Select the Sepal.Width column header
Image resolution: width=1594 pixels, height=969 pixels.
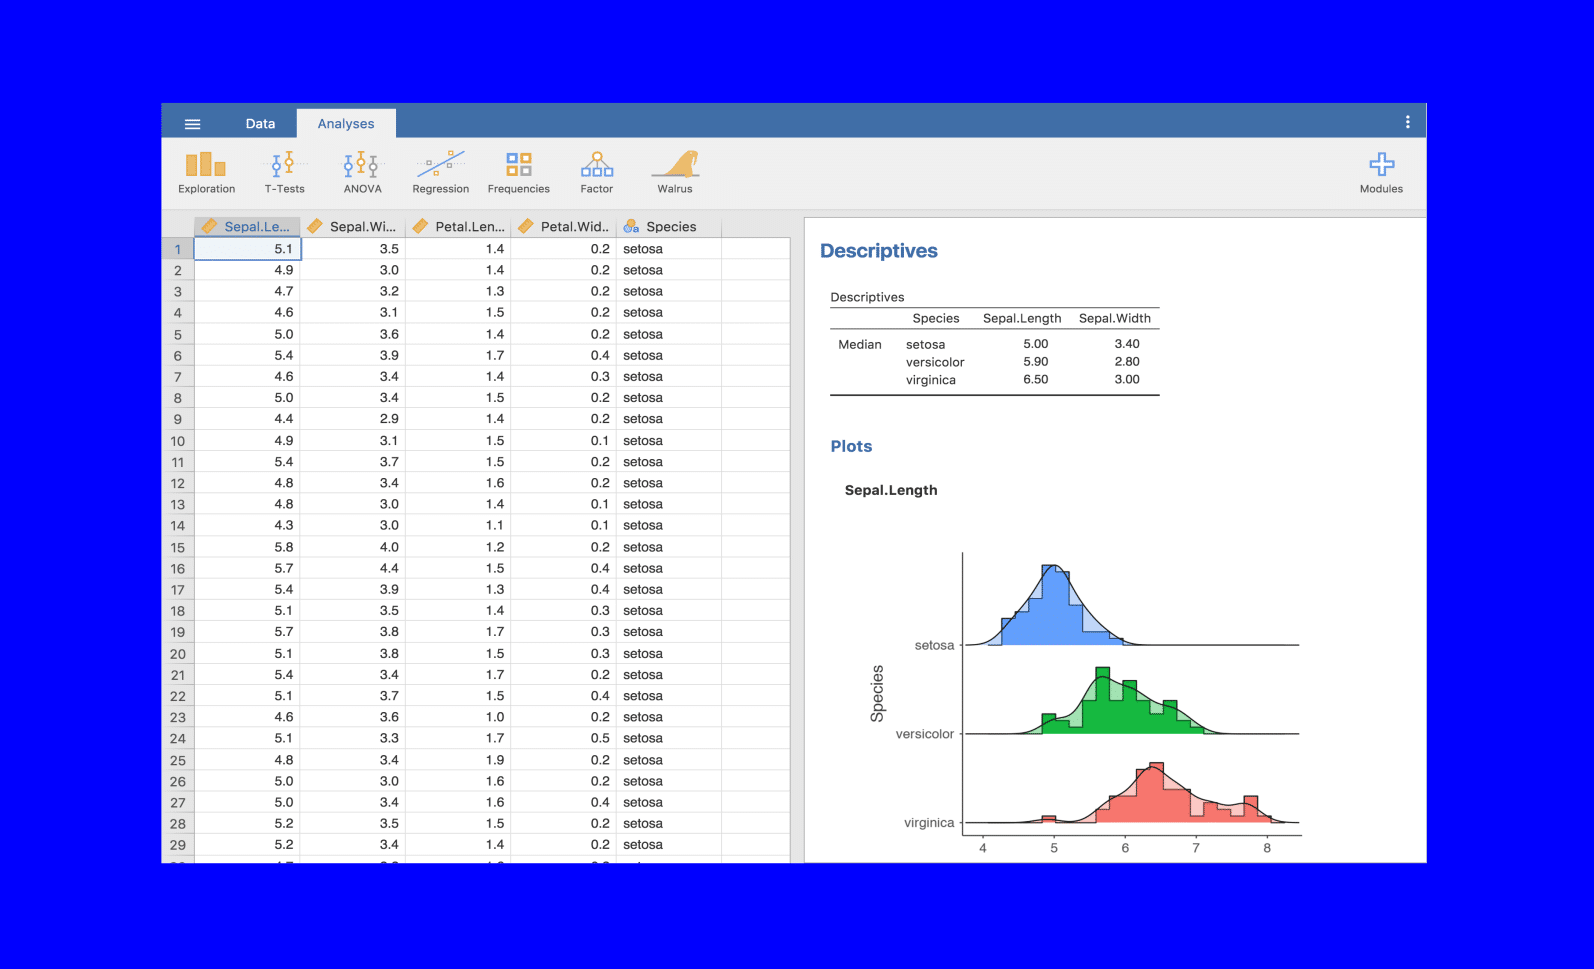click(353, 227)
